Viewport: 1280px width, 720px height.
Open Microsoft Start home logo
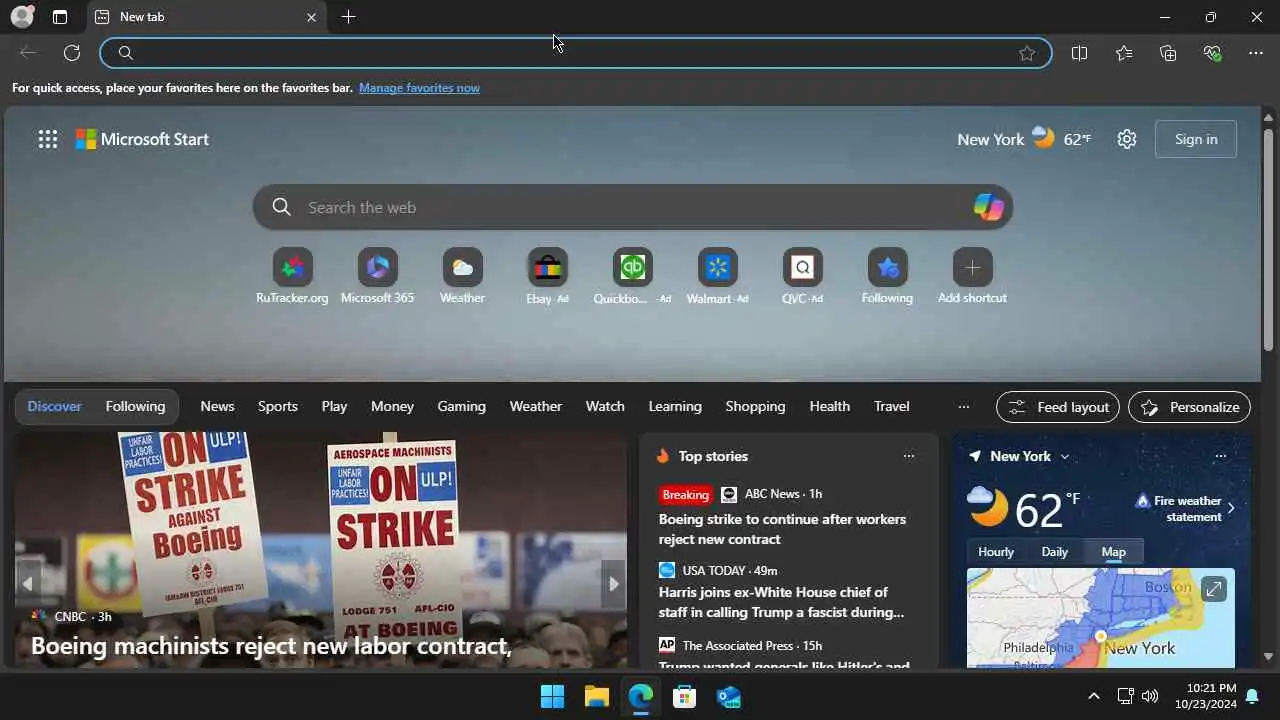click(142, 139)
